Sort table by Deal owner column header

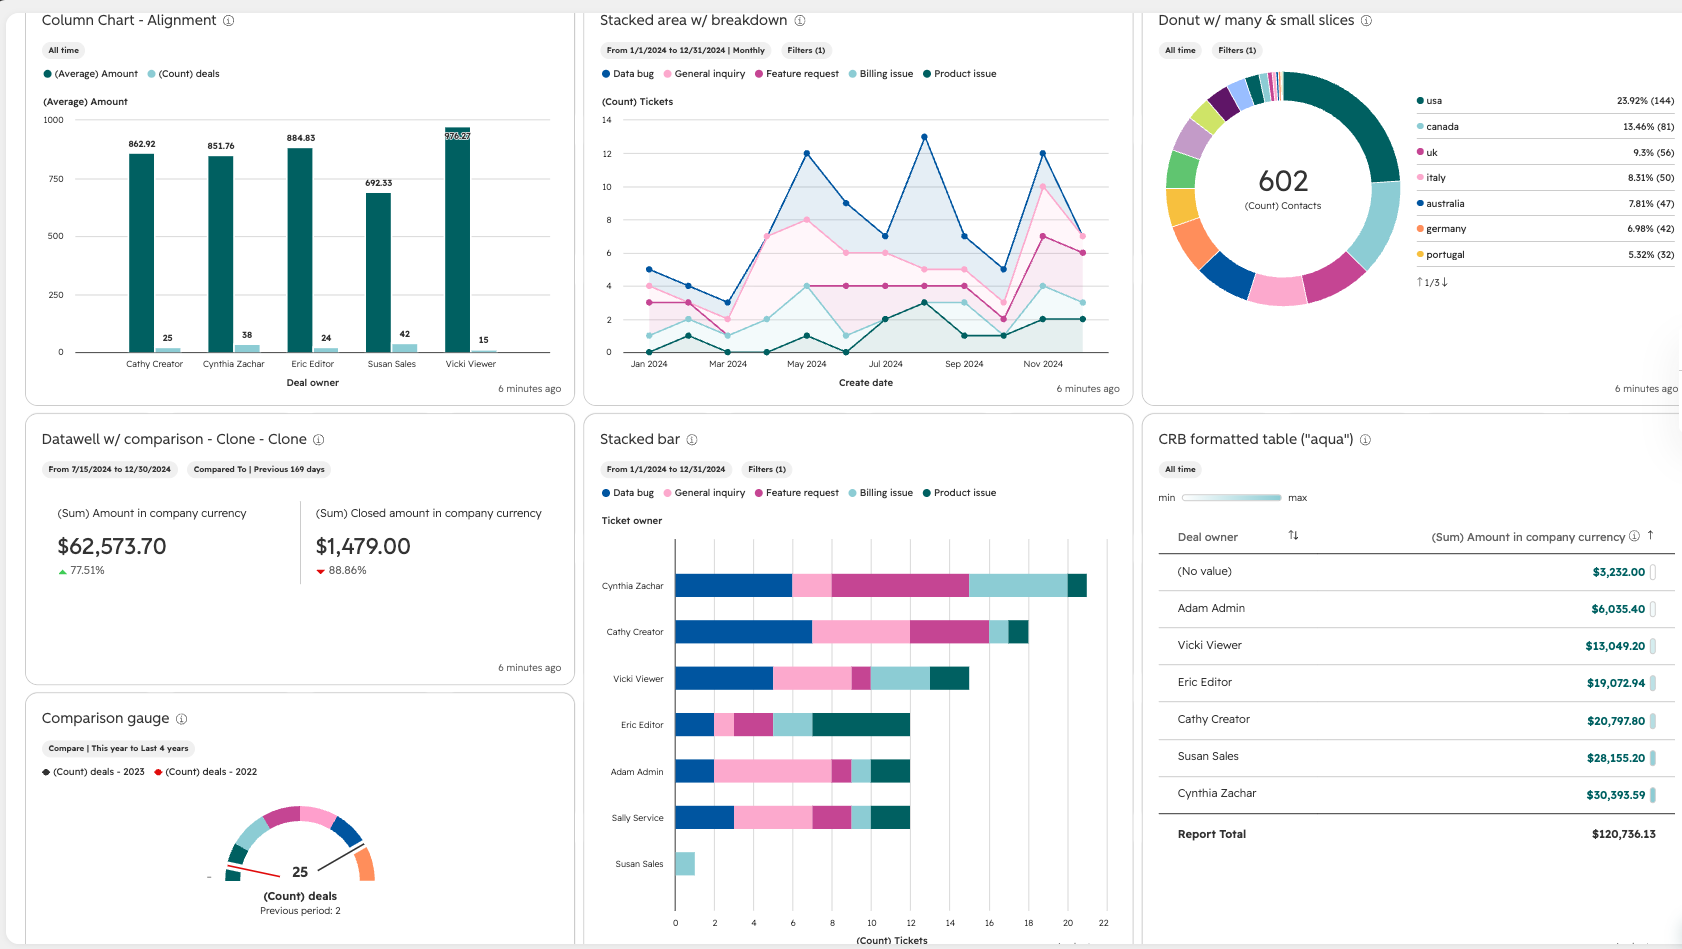point(1208,537)
